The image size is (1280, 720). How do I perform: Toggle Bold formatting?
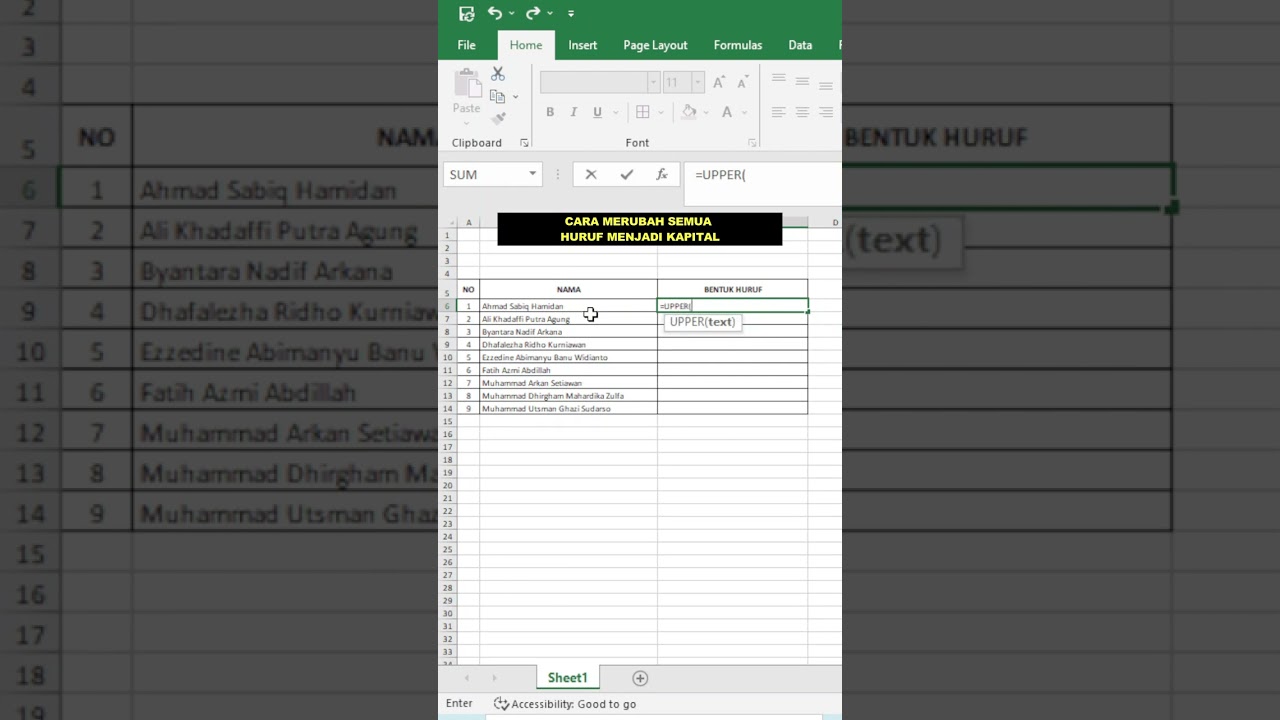click(550, 112)
